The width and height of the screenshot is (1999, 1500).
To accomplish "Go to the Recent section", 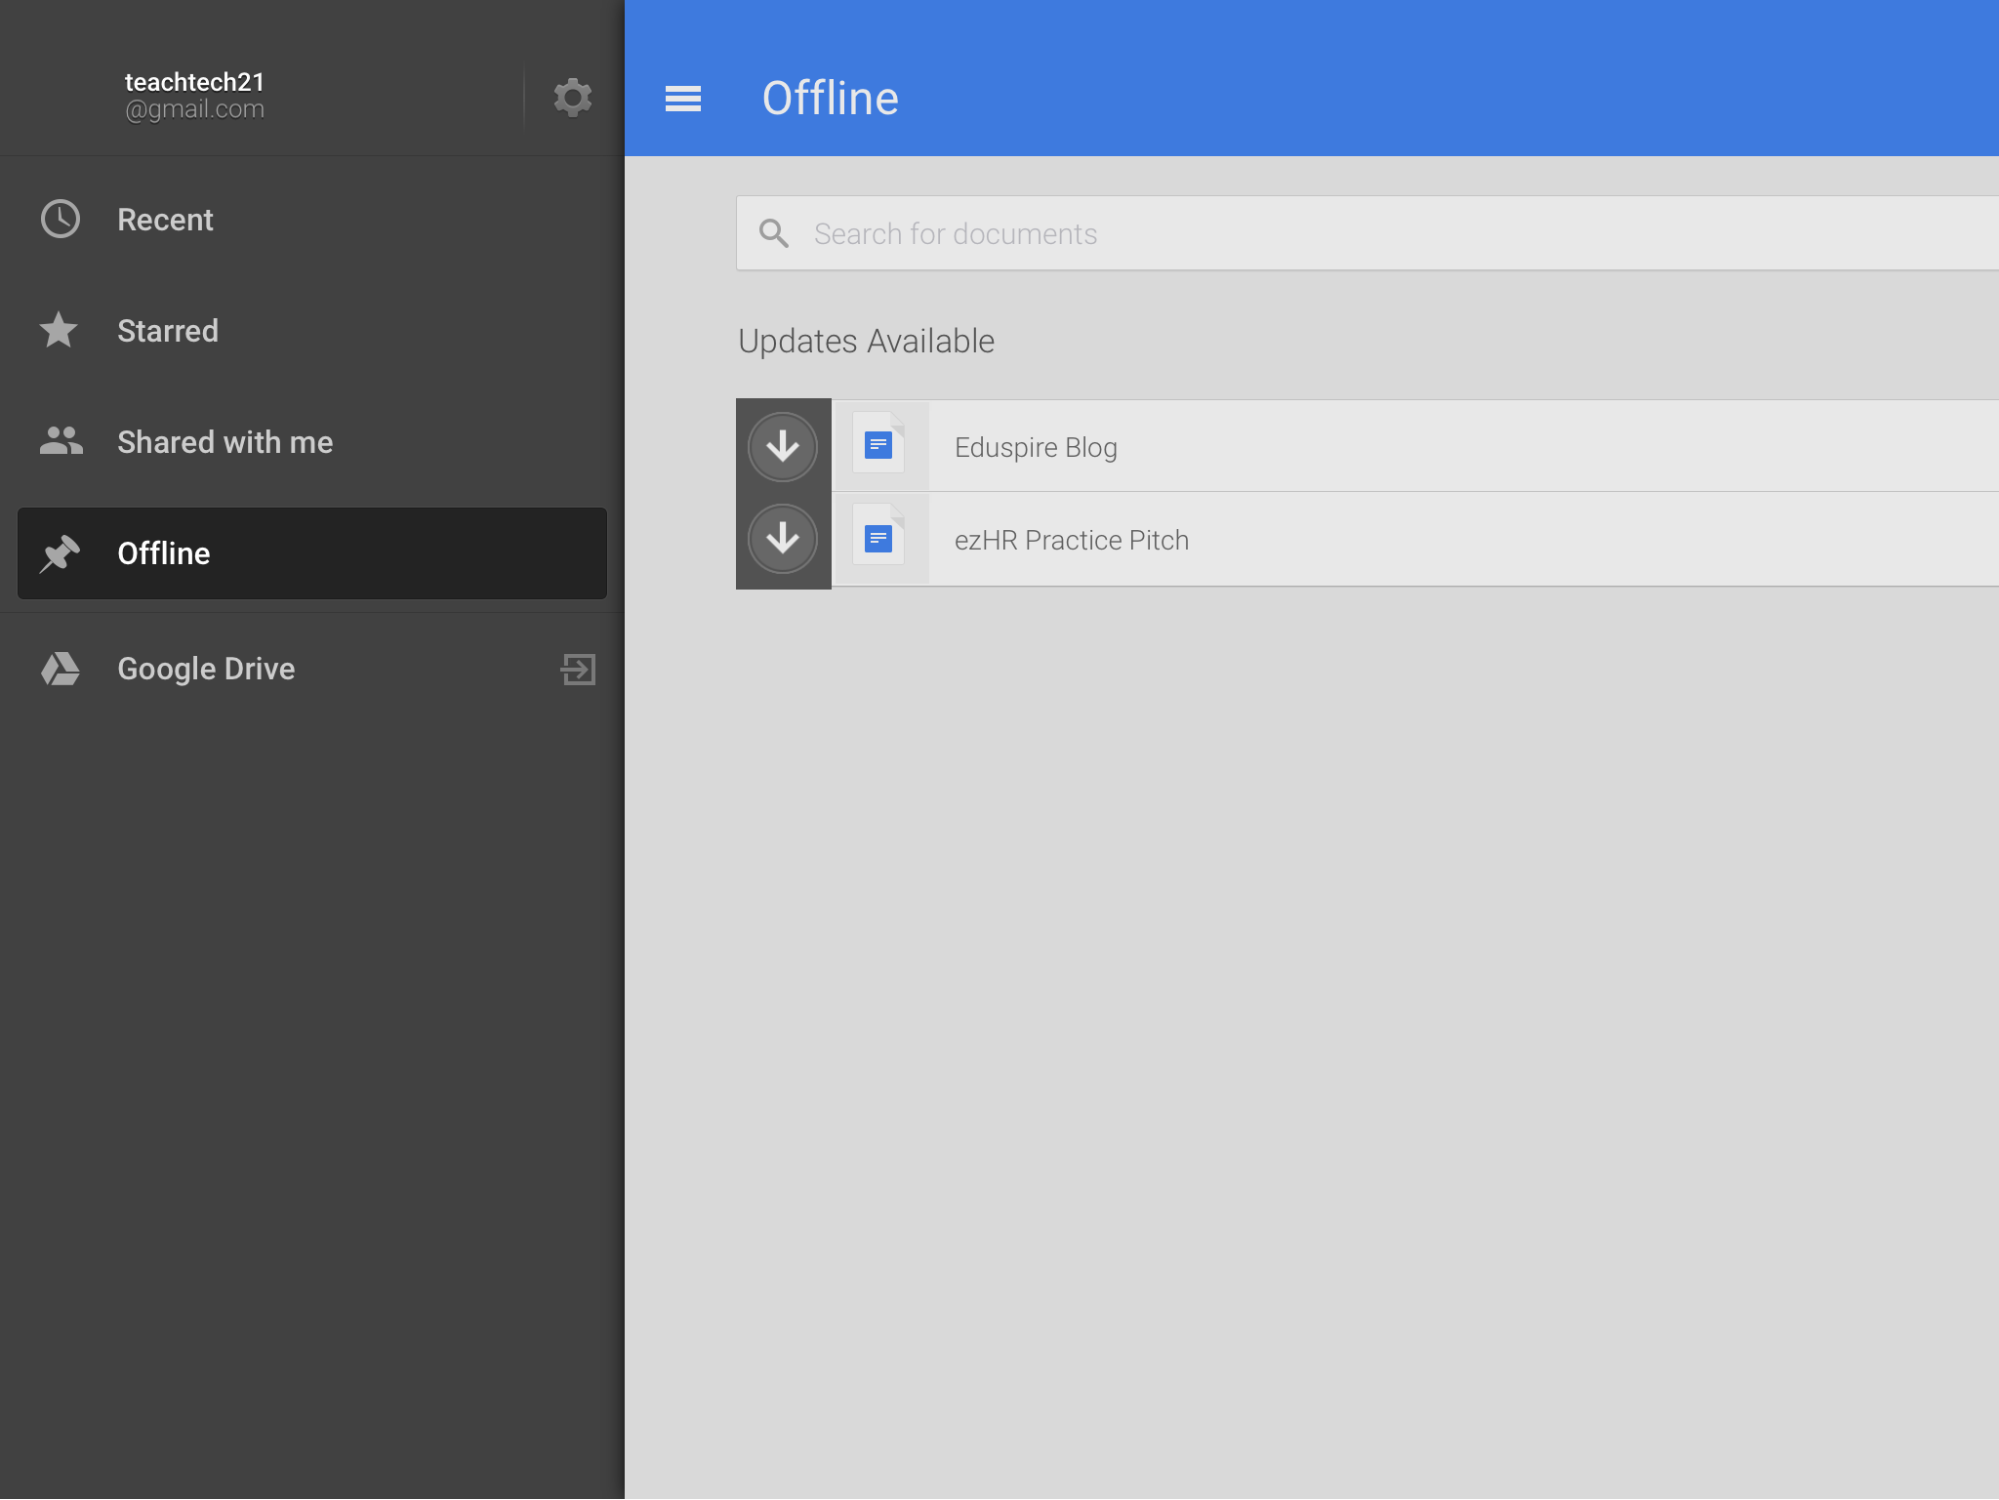I will pyautogui.click(x=312, y=220).
